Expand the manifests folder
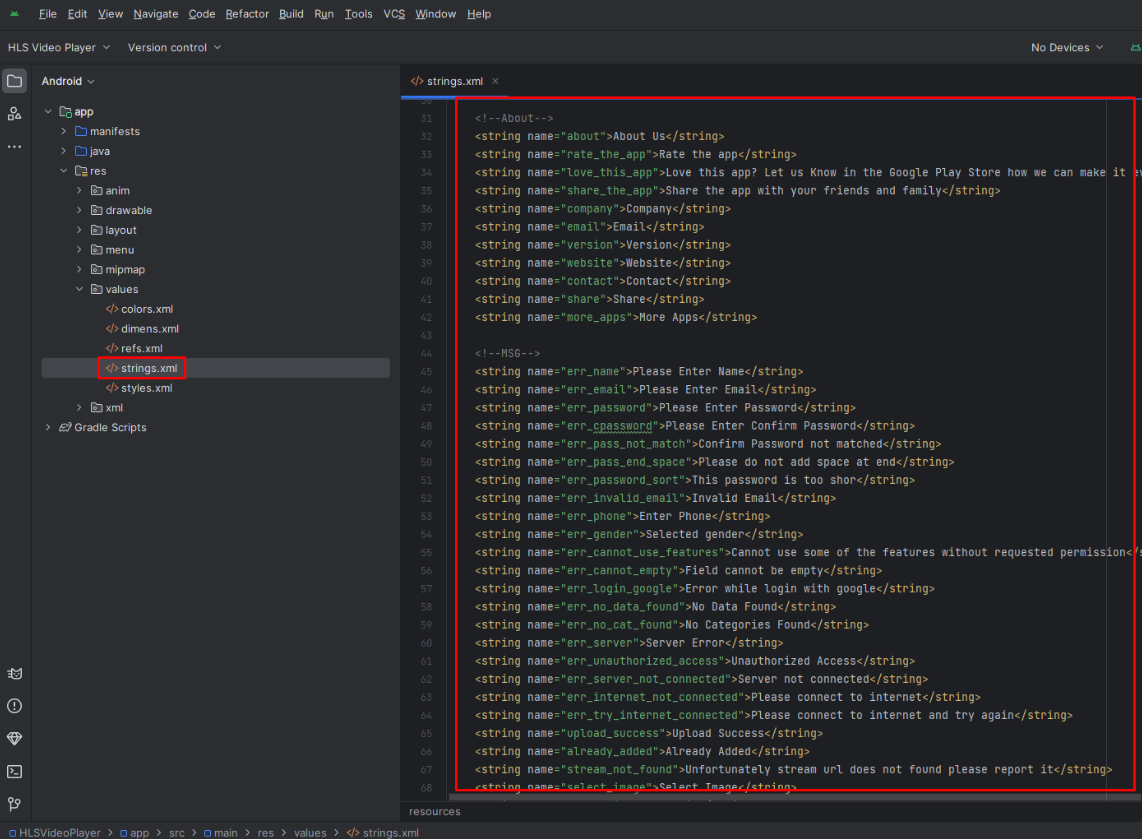This screenshot has width=1142, height=839. [64, 131]
